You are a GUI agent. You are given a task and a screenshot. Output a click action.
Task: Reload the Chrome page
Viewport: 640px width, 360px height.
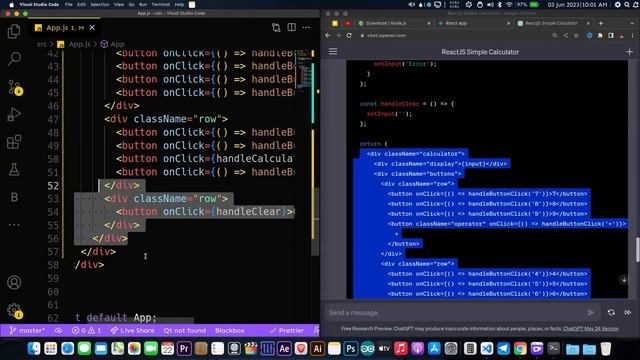coord(349,36)
